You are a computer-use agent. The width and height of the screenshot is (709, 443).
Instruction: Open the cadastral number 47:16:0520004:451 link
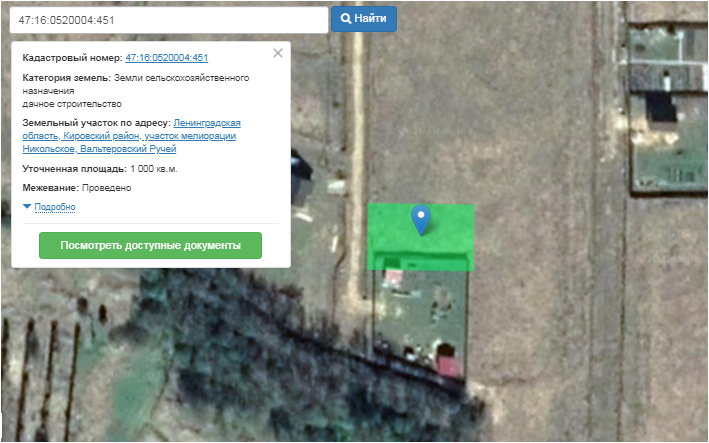coord(167,58)
